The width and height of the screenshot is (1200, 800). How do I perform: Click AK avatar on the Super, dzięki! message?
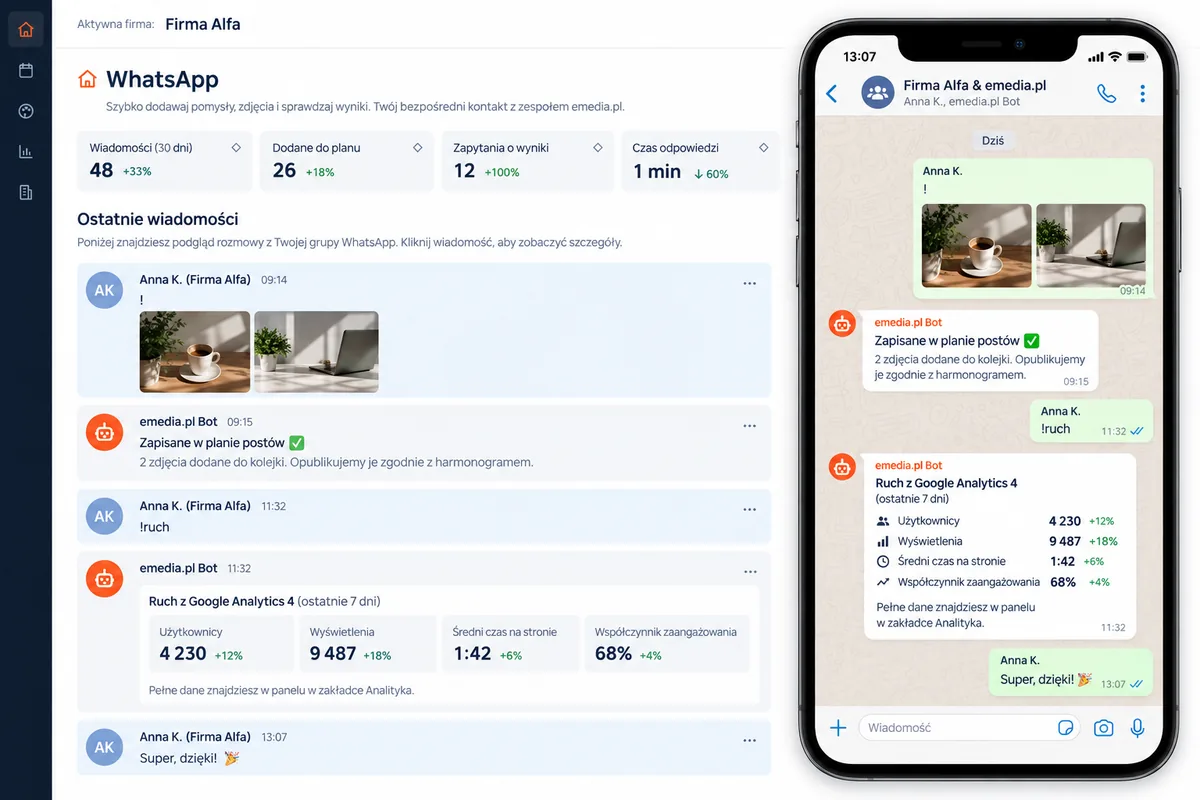104,747
